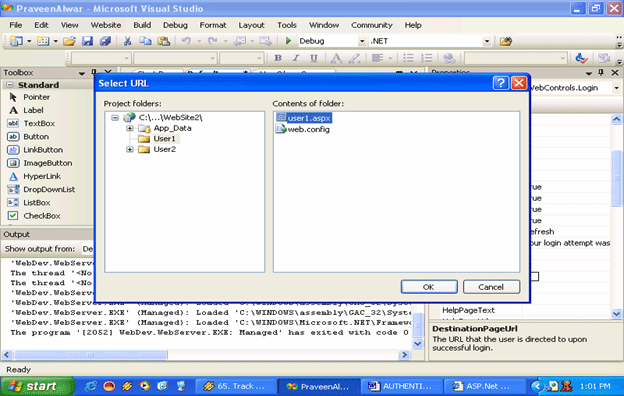Switch to the AUTHENTI... taskbar window

401,386
